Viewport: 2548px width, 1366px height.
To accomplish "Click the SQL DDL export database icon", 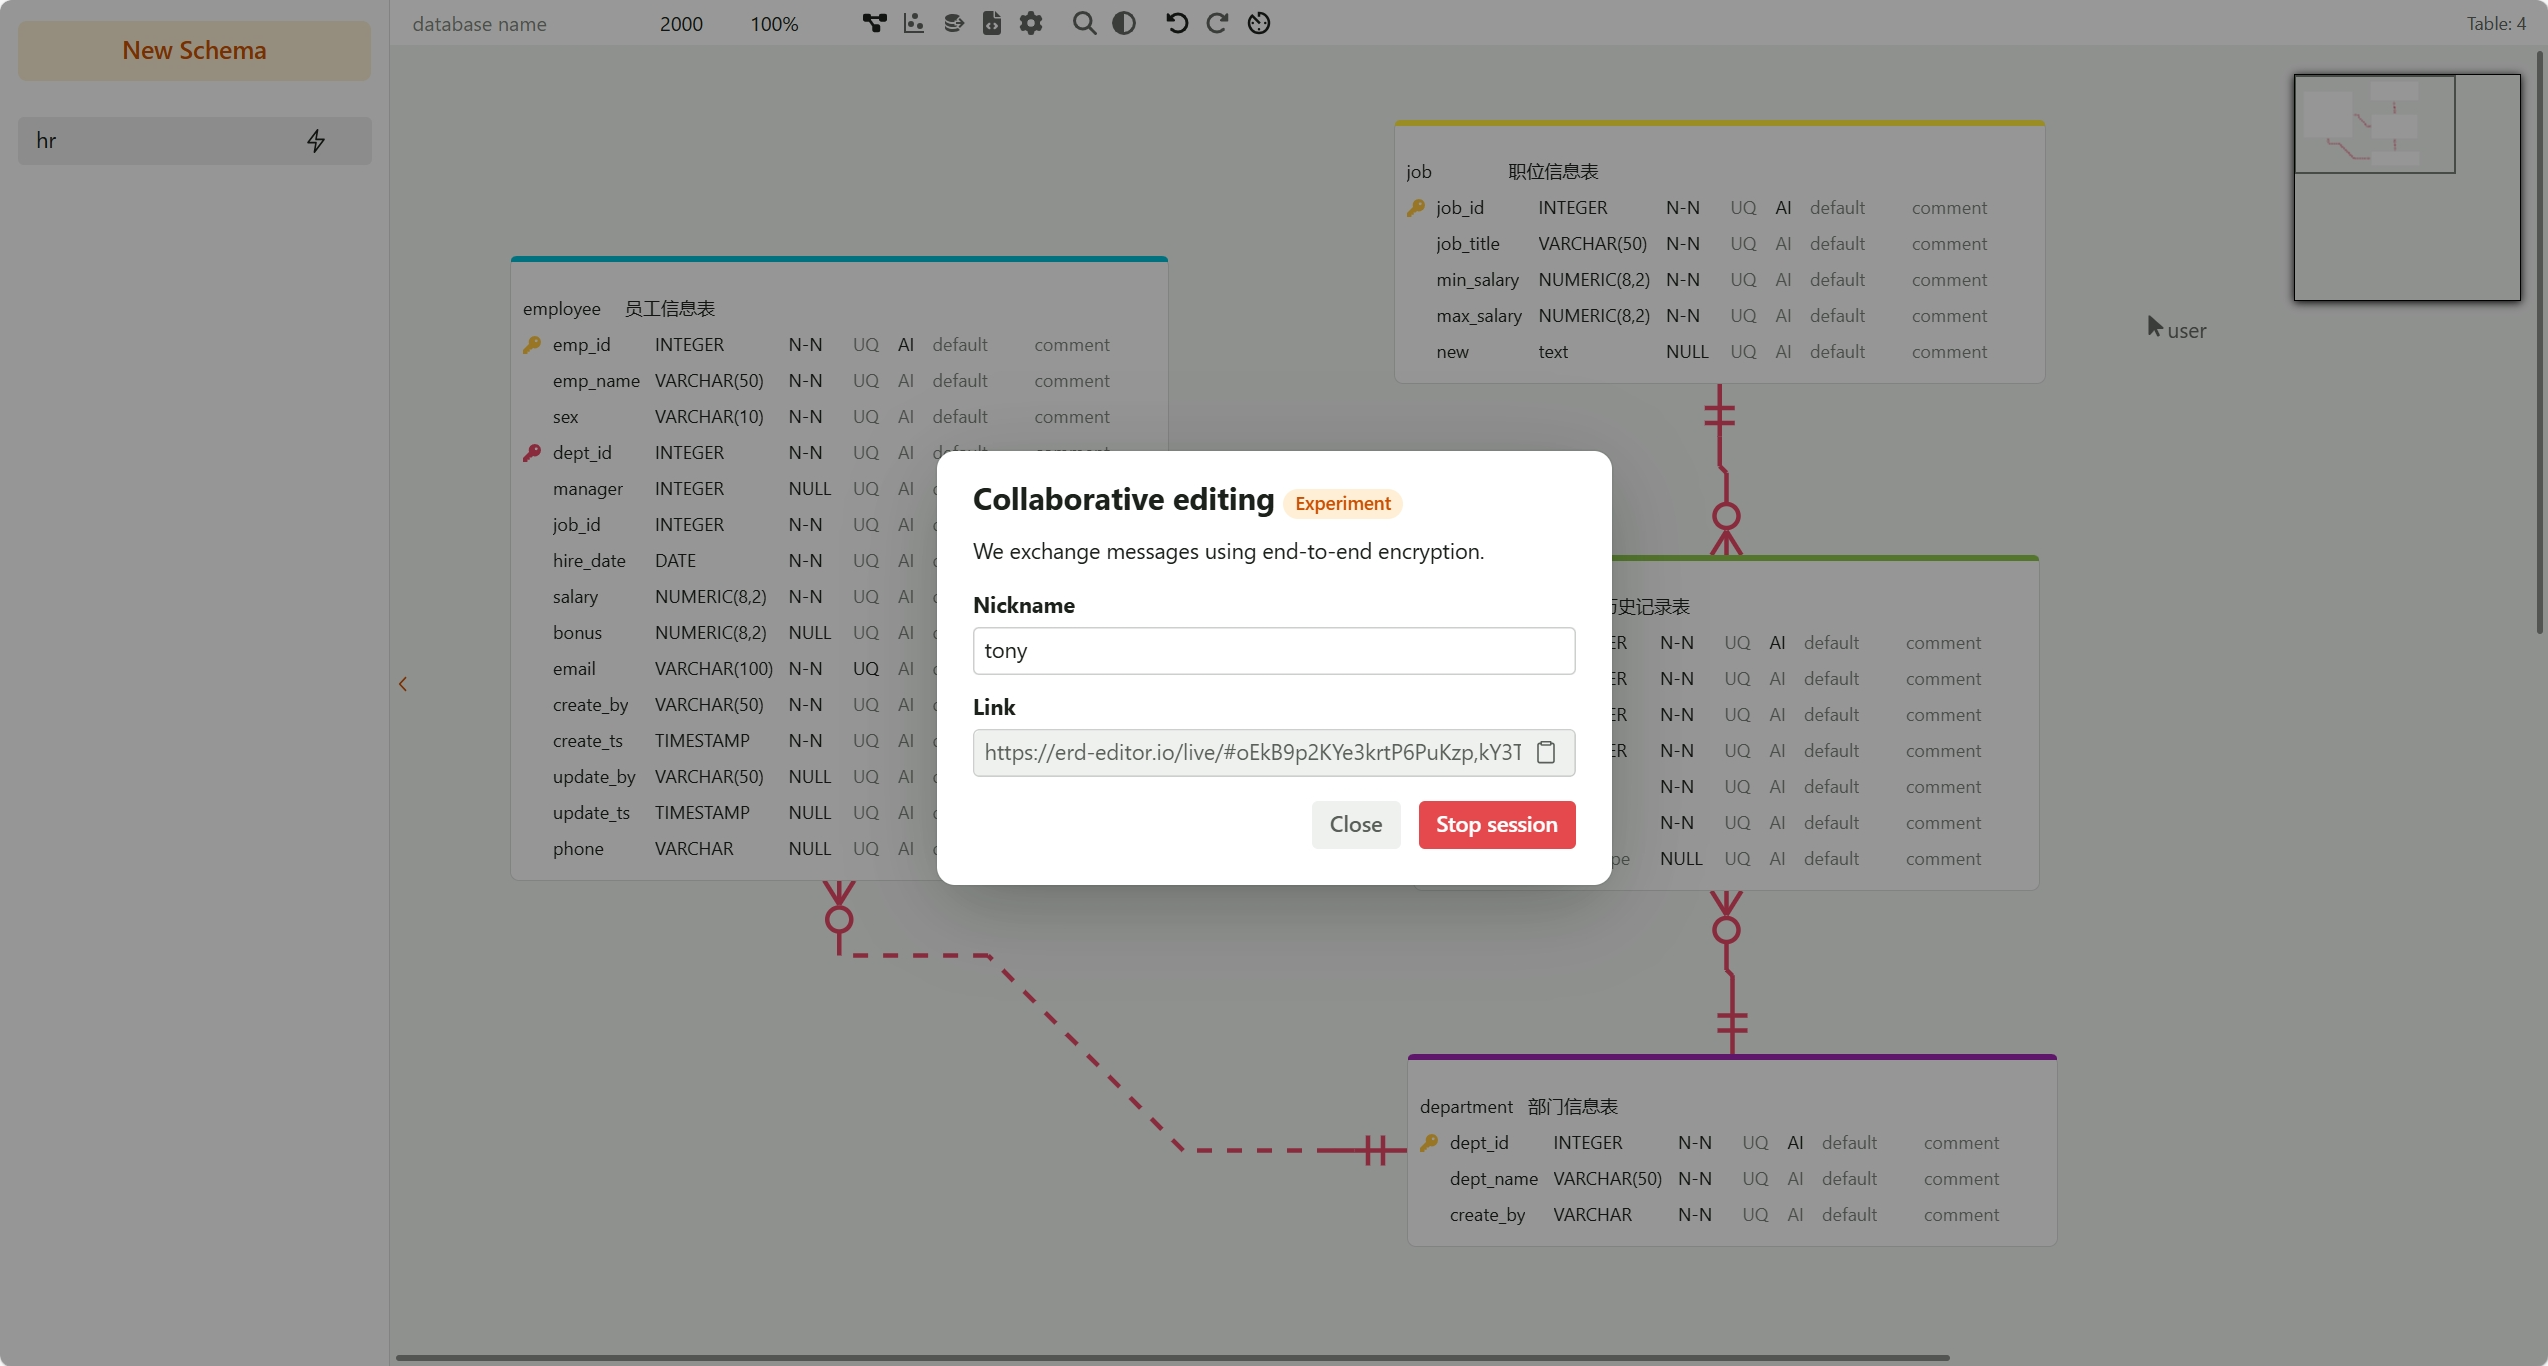I will click(x=953, y=23).
